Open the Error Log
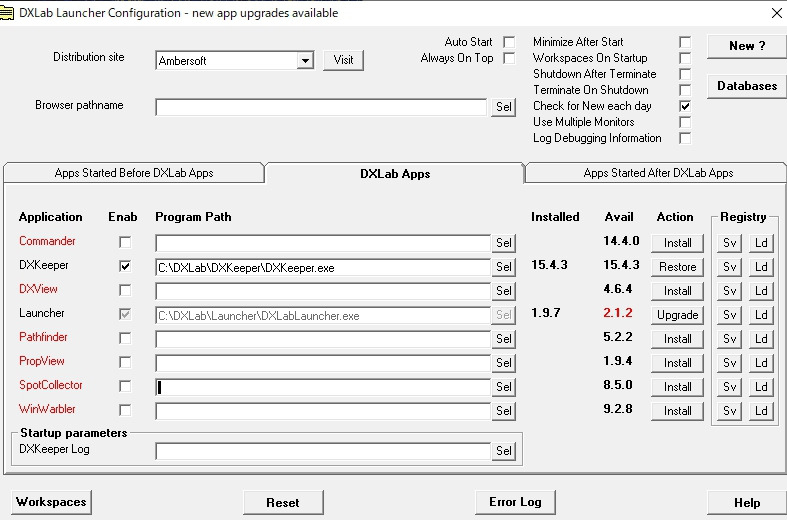Image resolution: width=787 pixels, height=520 pixels. pos(515,502)
